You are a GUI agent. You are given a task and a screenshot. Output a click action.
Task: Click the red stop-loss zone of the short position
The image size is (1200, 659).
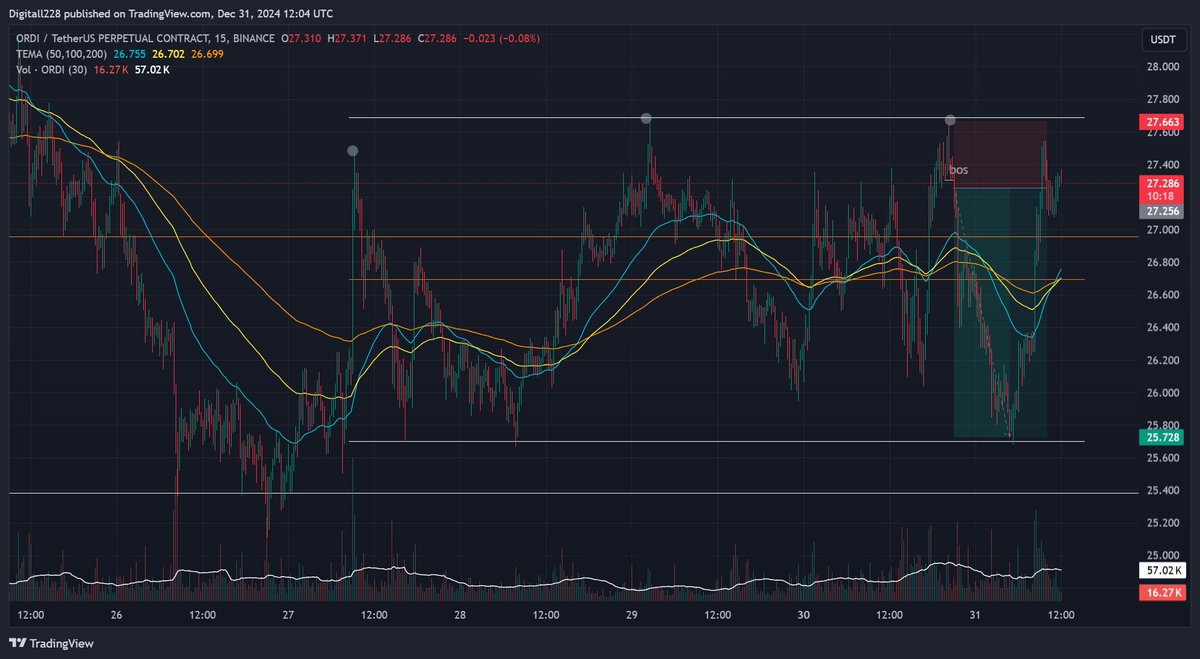(x=1000, y=153)
